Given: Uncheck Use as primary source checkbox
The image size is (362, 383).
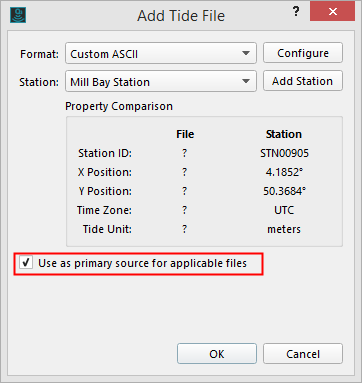Looking at the screenshot, I should coord(26,263).
